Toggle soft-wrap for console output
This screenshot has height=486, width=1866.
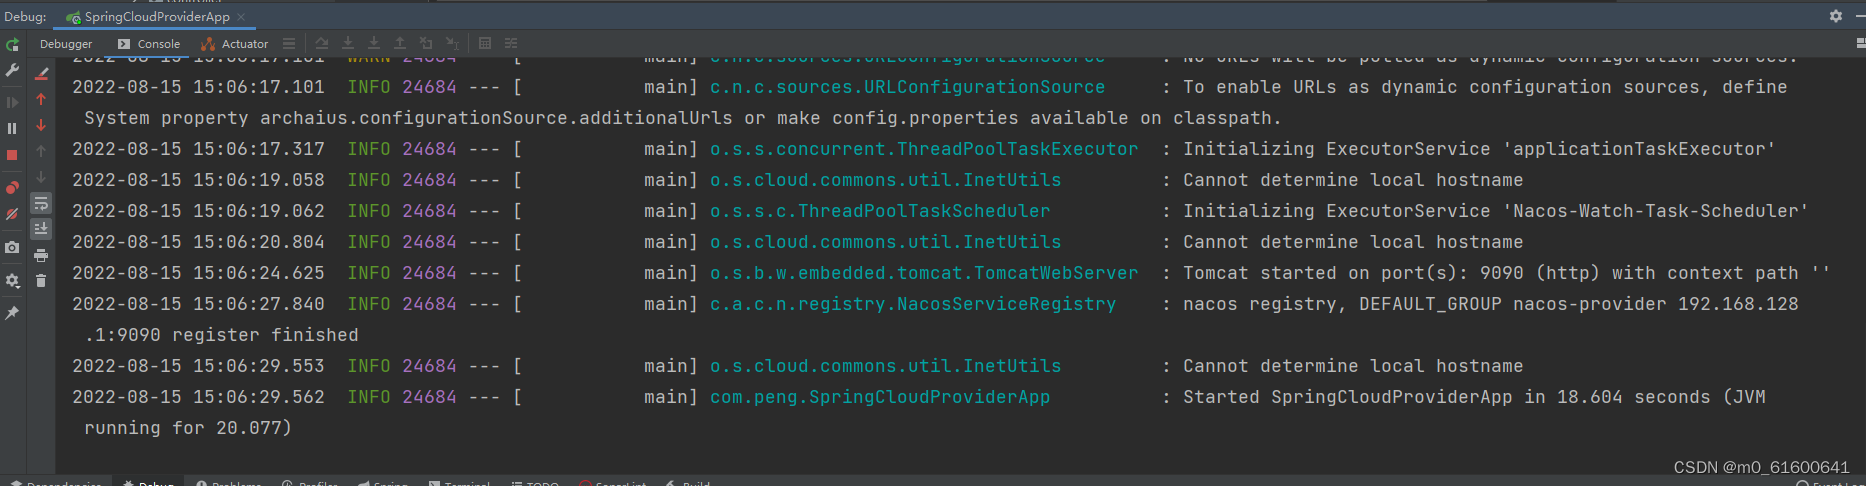tap(41, 203)
